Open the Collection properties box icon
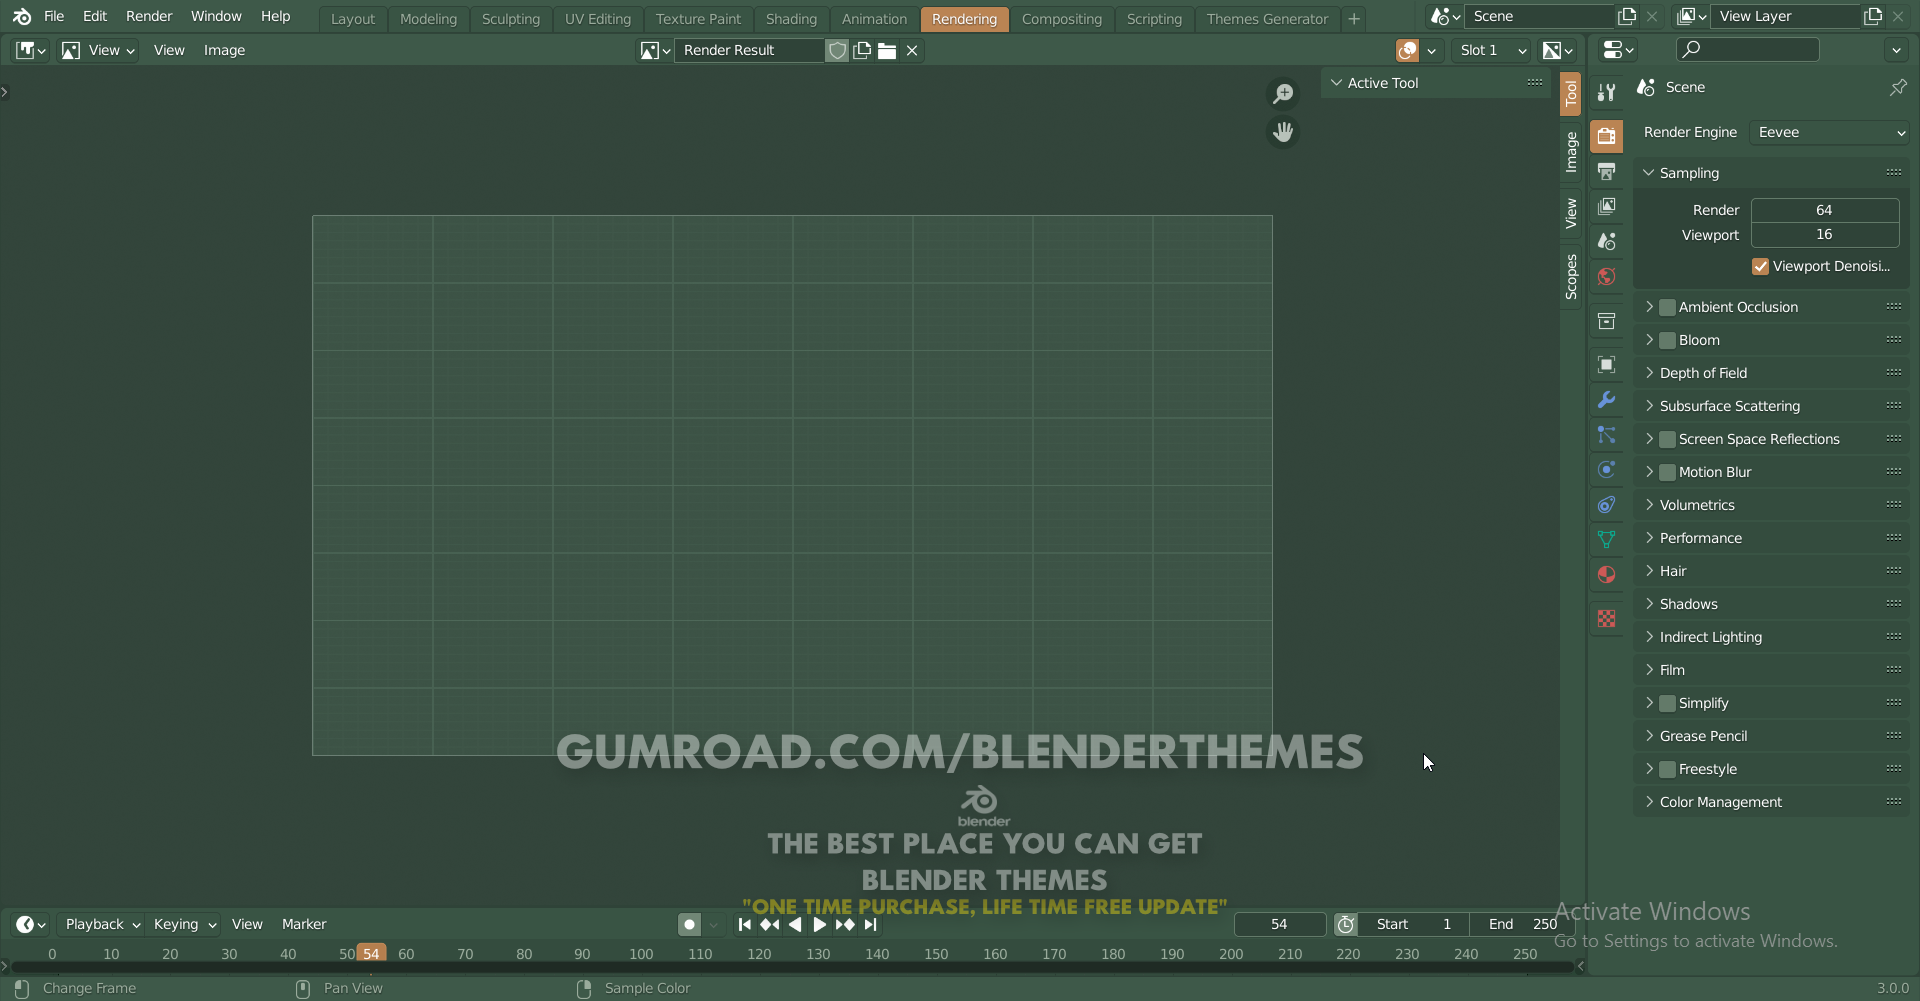1920x1001 pixels. pos(1606,321)
